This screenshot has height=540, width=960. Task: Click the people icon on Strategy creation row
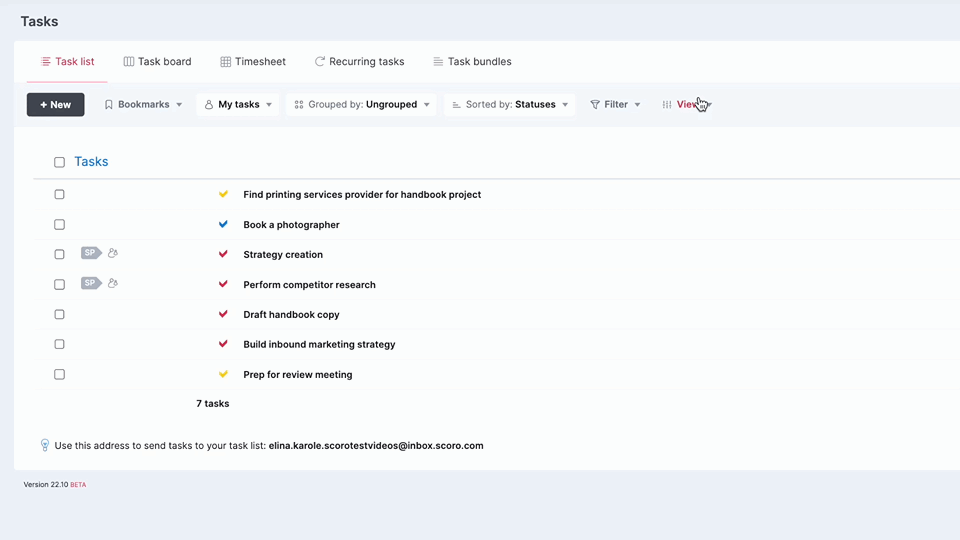click(x=113, y=253)
